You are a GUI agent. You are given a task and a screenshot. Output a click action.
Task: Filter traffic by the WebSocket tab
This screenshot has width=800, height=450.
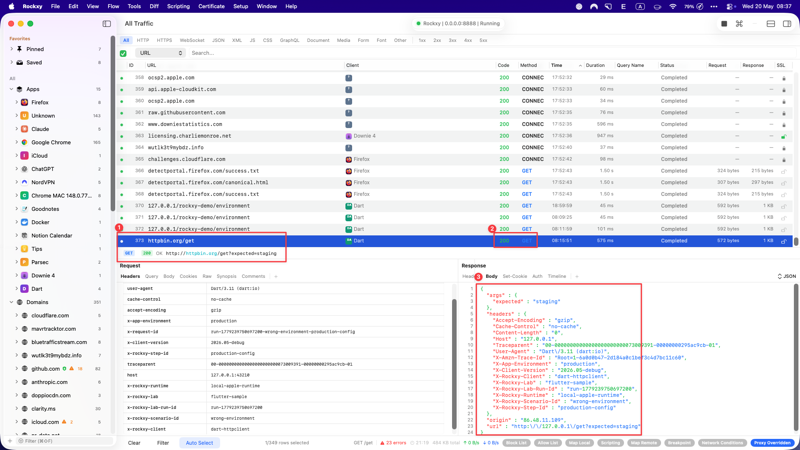pos(192,40)
